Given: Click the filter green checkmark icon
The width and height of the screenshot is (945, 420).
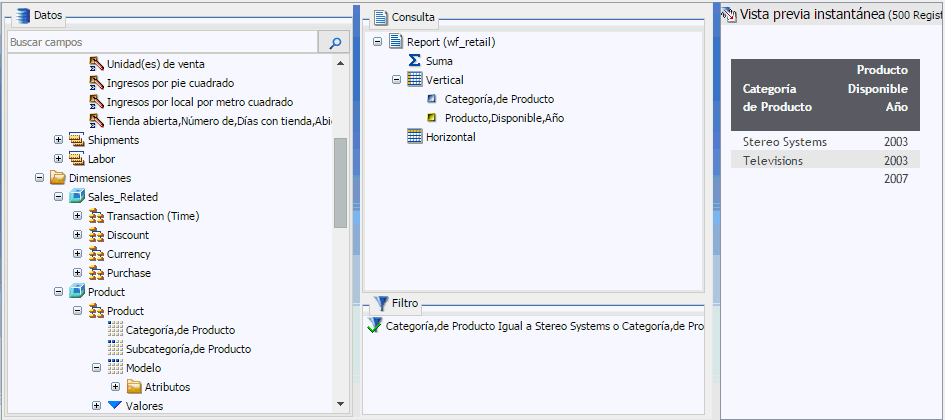Looking at the screenshot, I should [x=374, y=326].
